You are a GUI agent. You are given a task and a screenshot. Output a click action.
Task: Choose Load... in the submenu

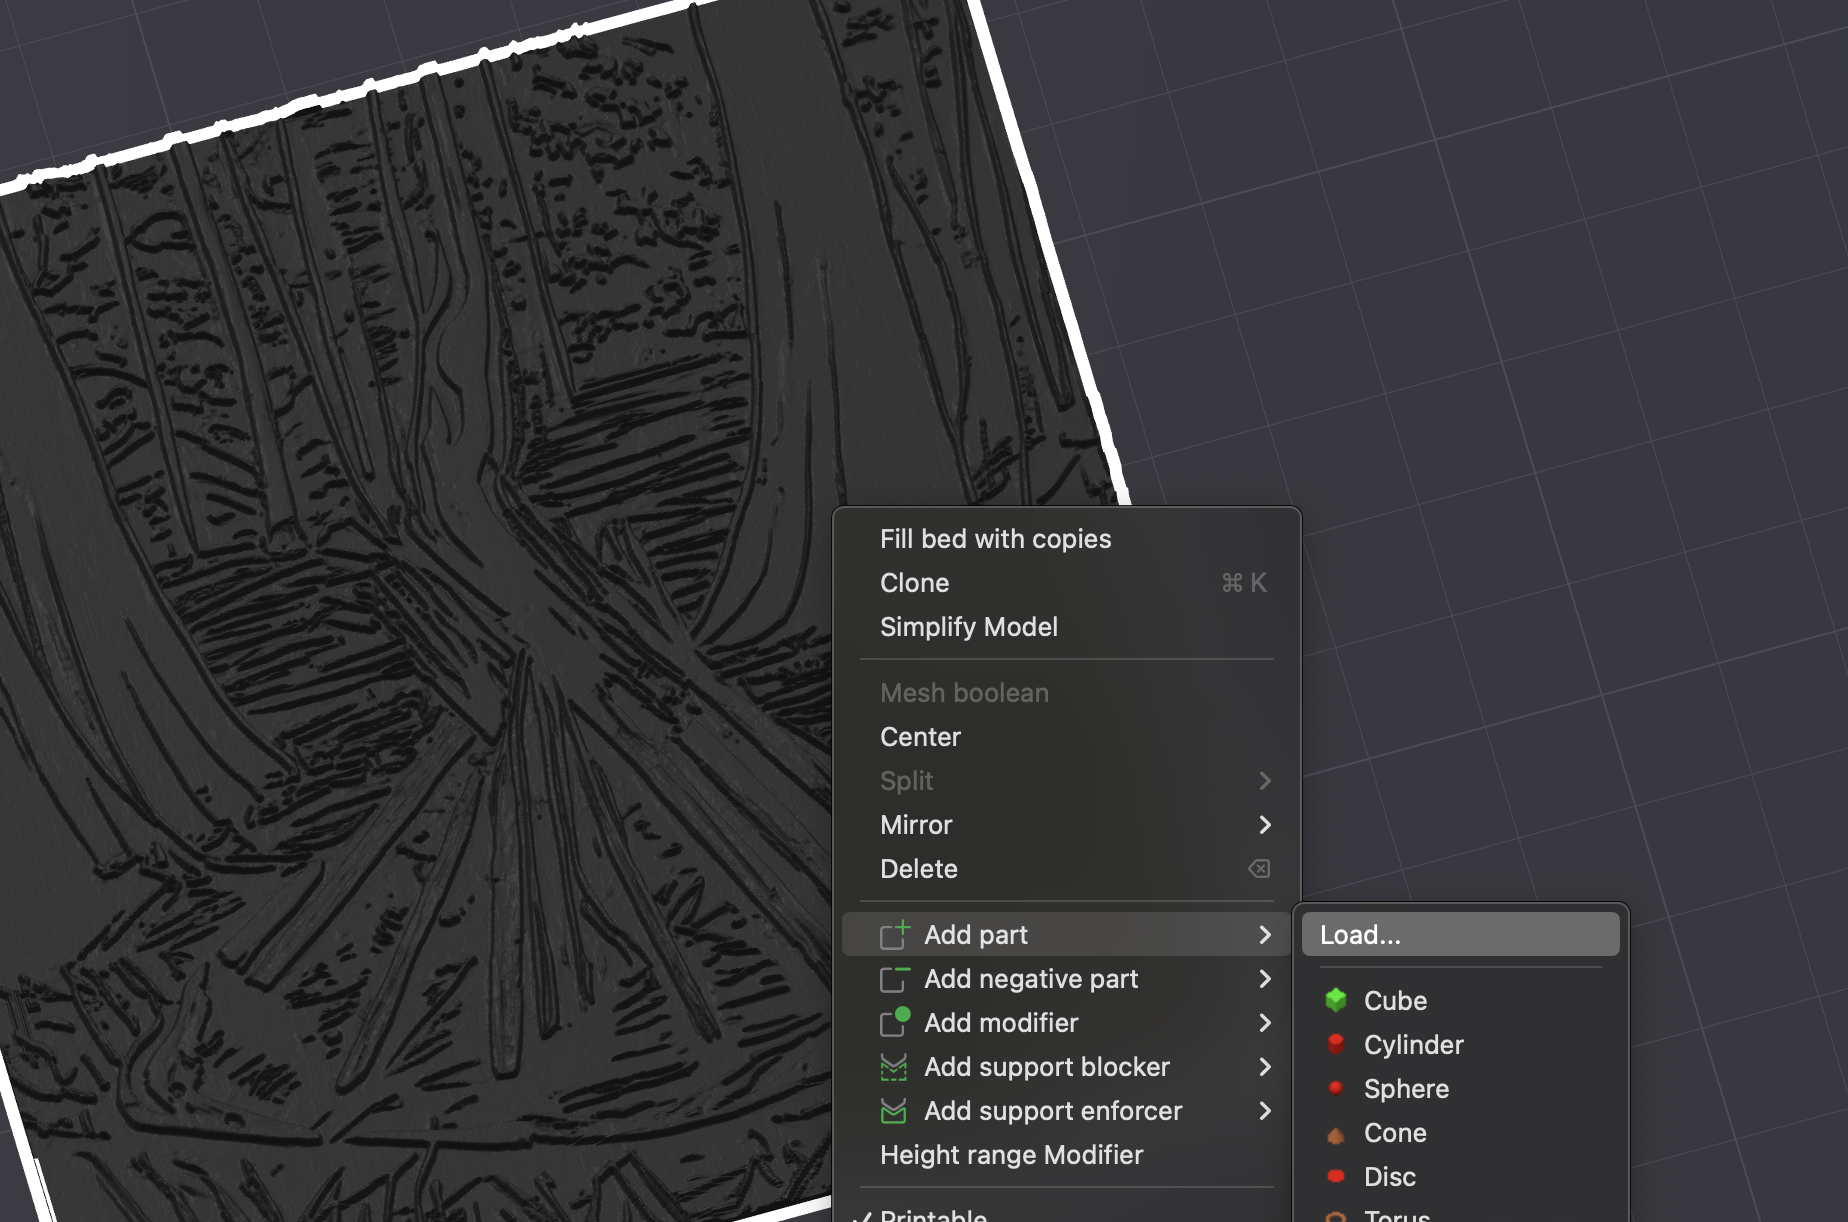[x=1460, y=935]
